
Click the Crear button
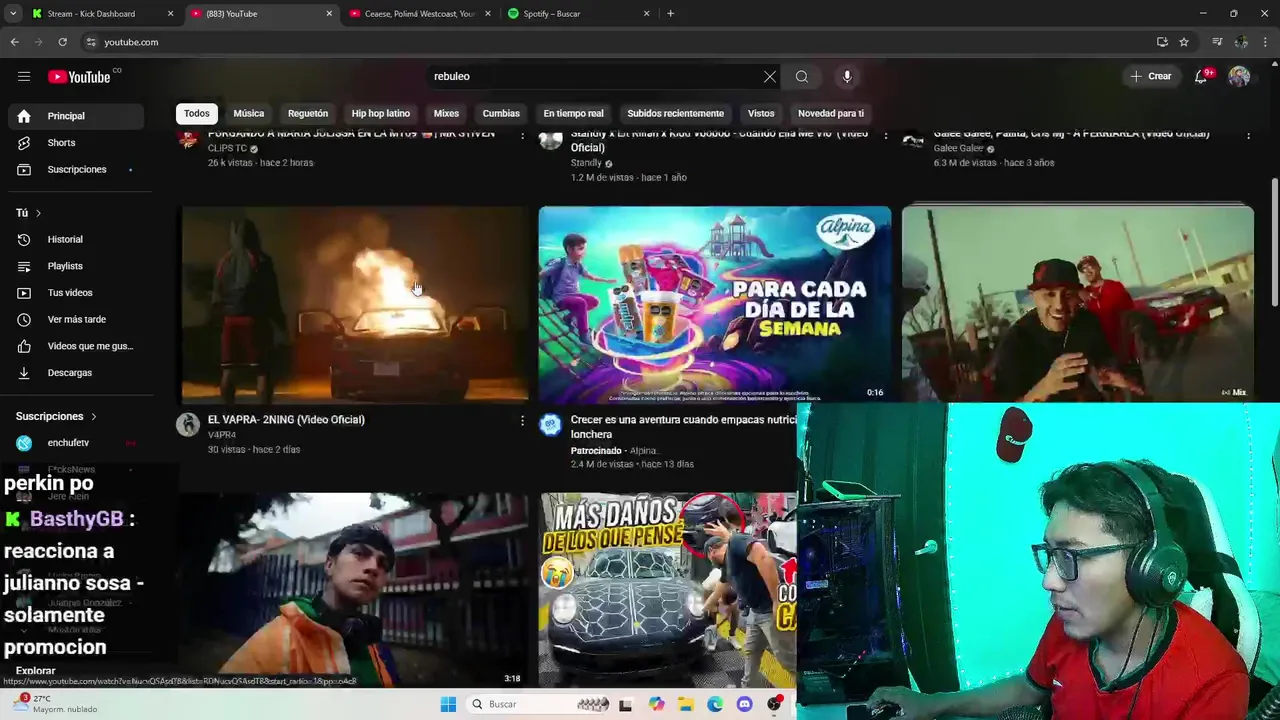point(1151,76)
